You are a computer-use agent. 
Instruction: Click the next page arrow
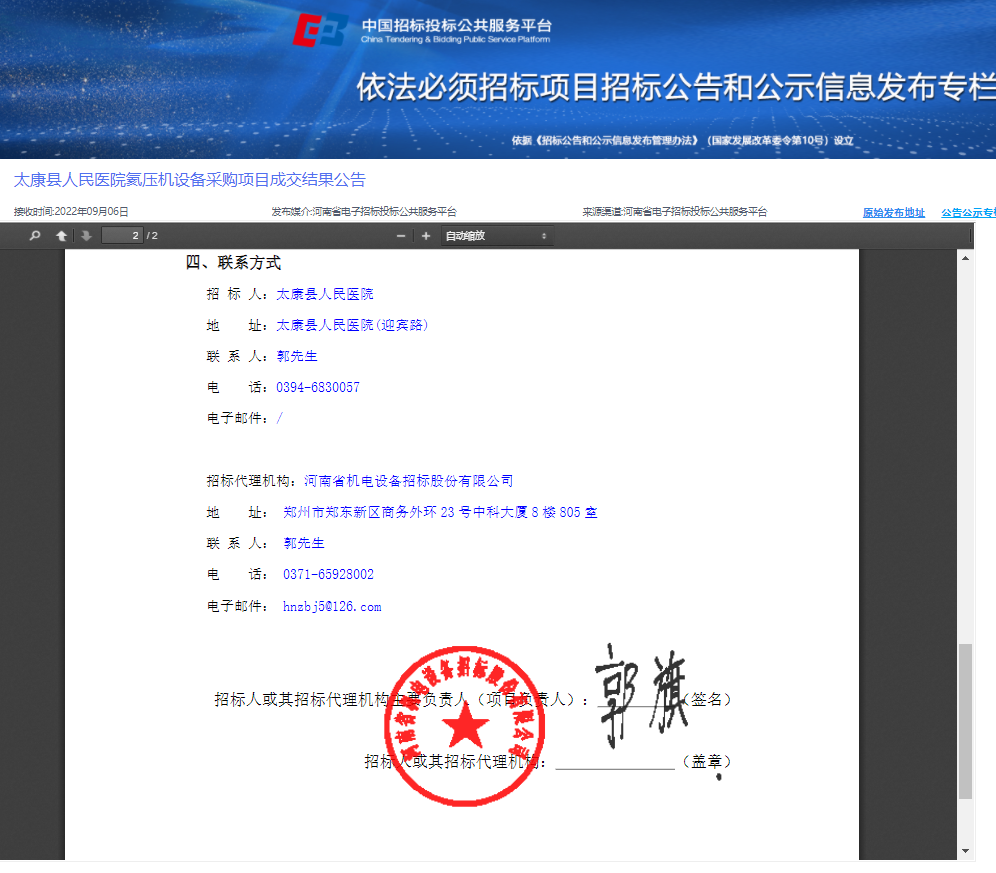86,236
